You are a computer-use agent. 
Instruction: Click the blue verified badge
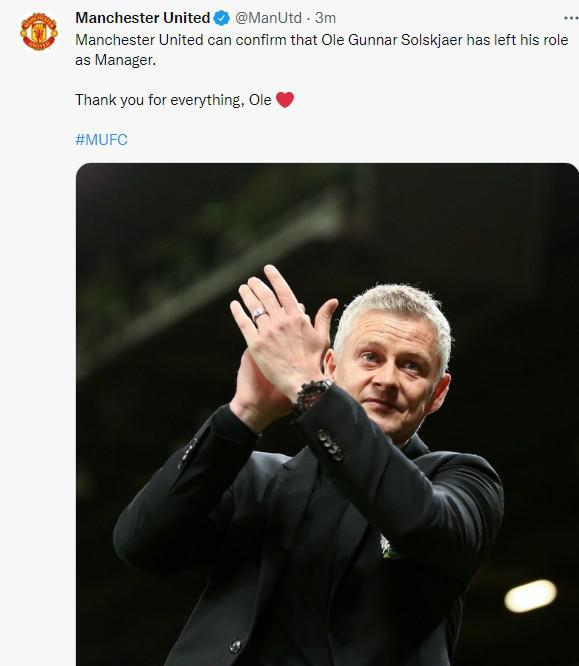click(222, 18)
